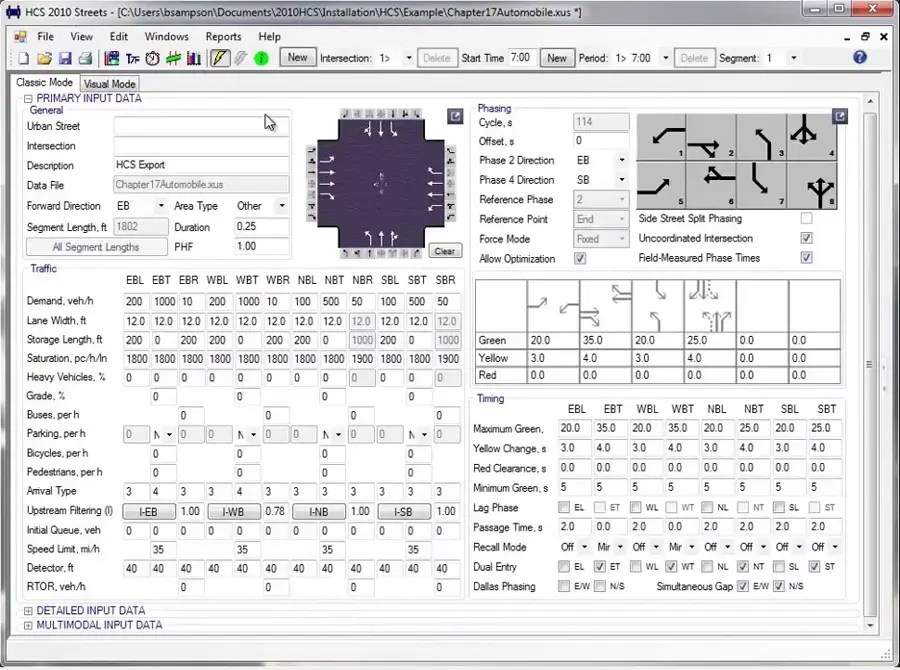
Task: Select phase 7 diagram in phasing grid
Action: 762,185
